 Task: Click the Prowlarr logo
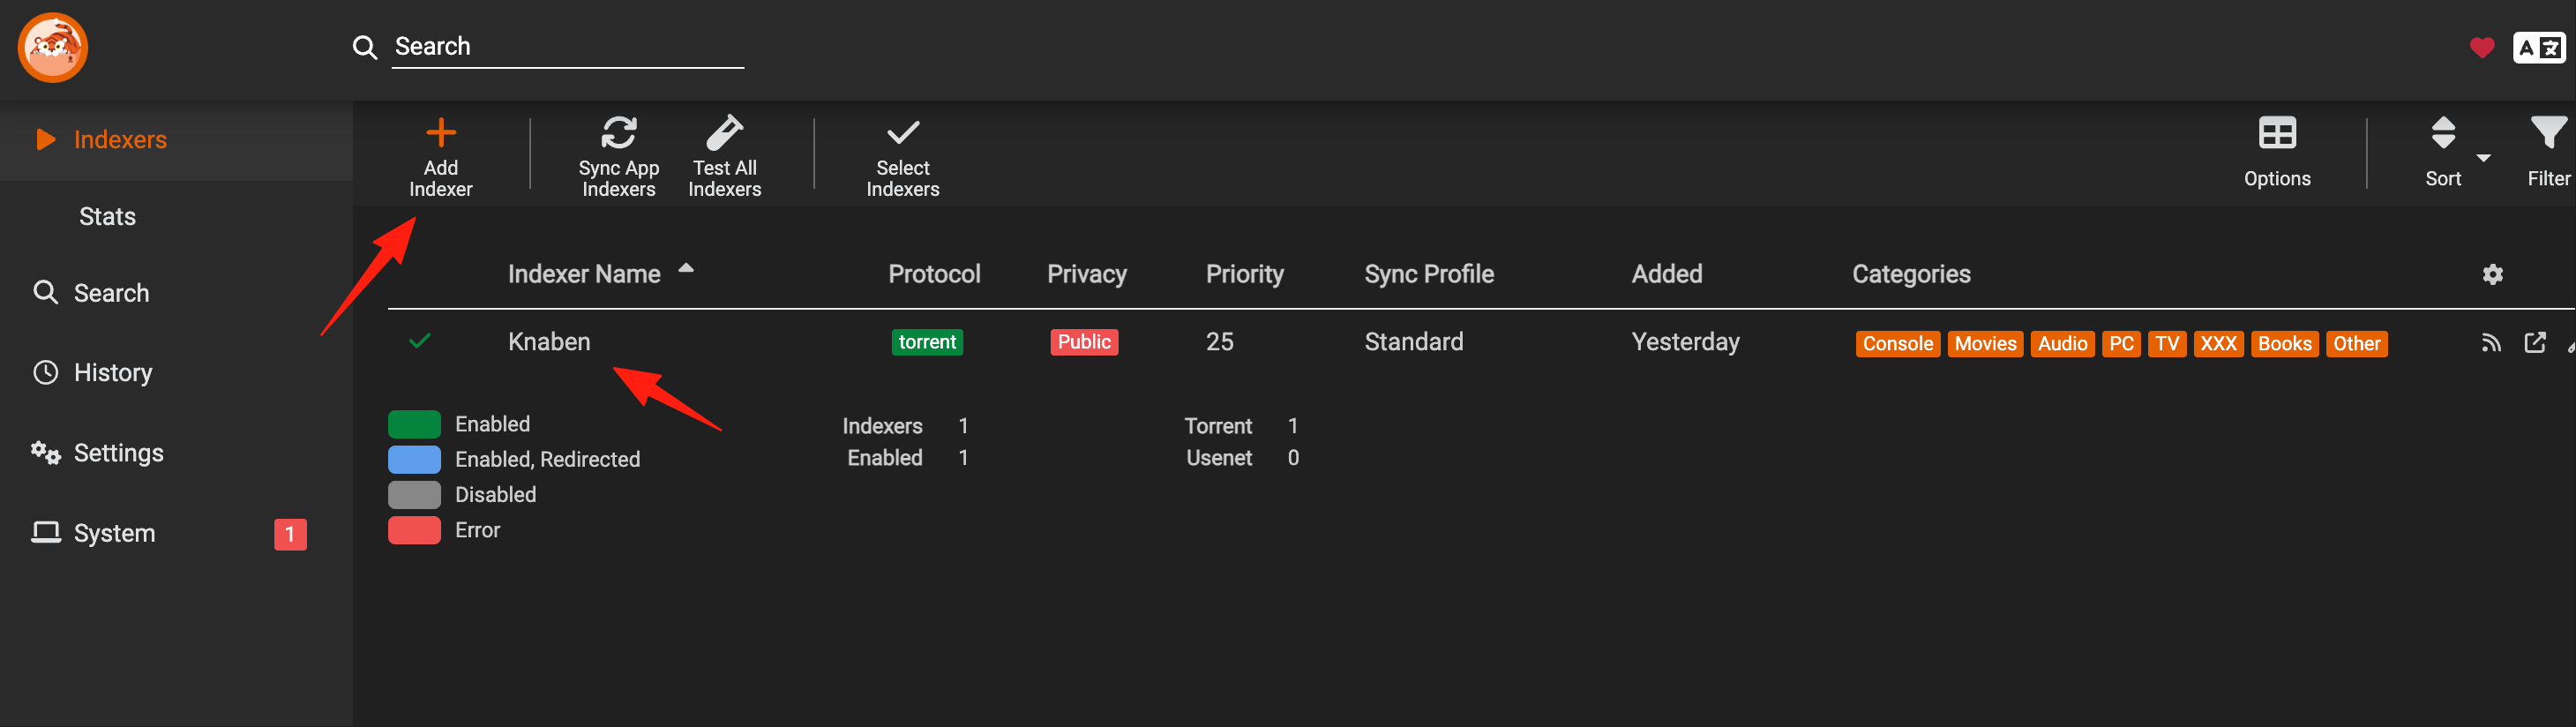click(x=52, y=48)
